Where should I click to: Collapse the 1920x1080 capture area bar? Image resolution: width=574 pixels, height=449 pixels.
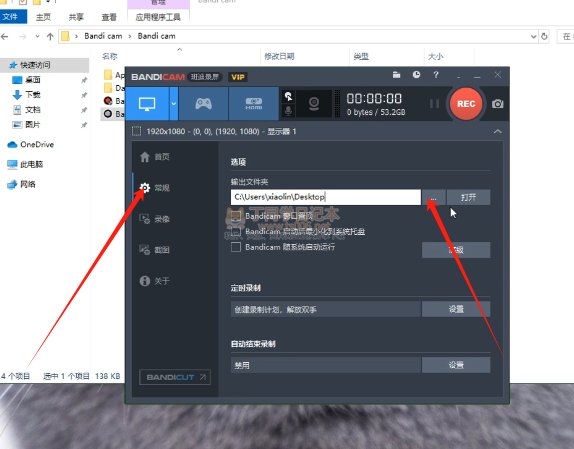pos(497,131)
